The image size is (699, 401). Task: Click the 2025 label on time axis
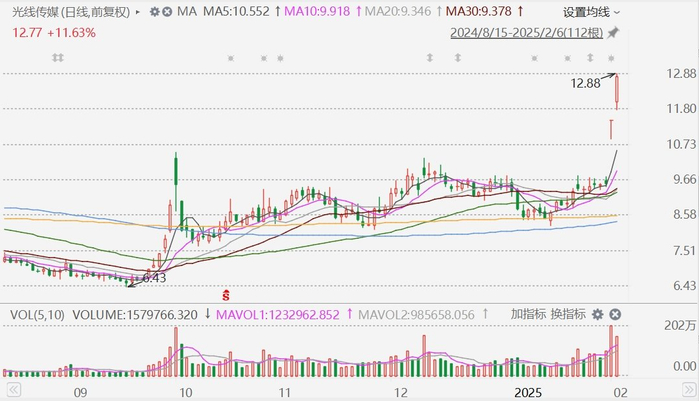(x=528, y=393)
